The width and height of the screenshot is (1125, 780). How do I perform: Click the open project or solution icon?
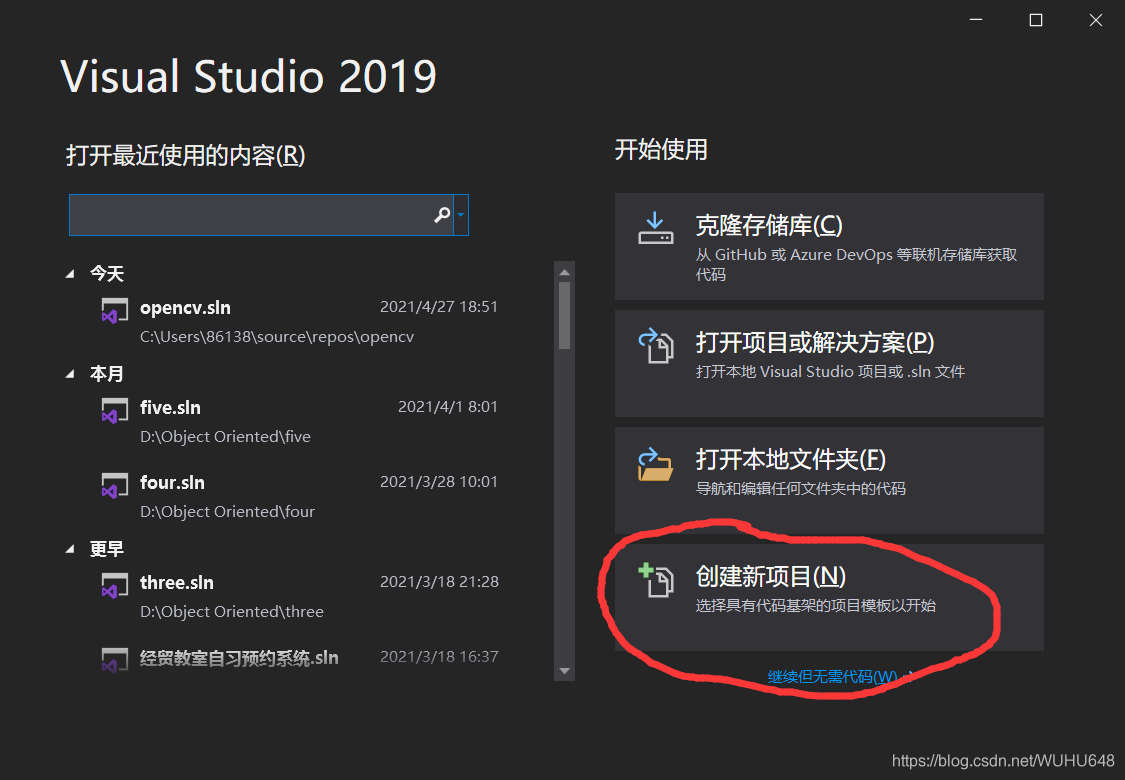656,345
